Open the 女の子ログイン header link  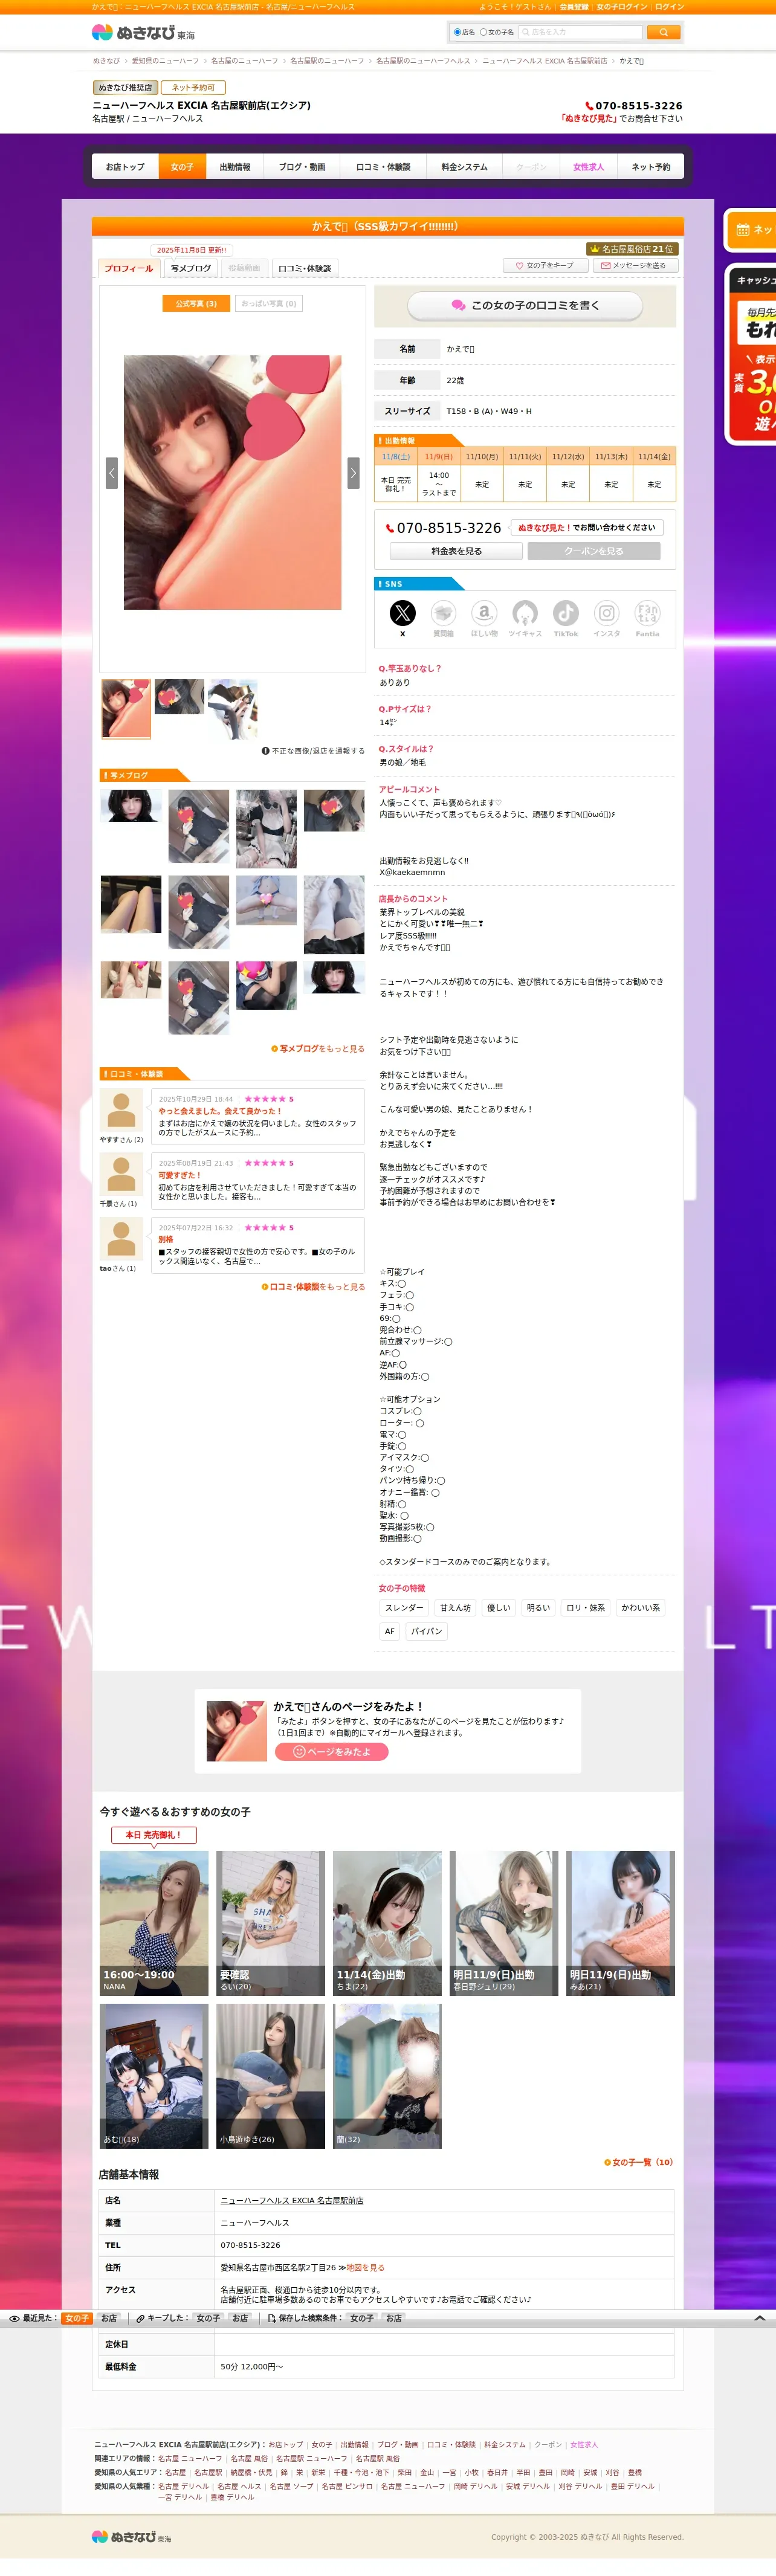click(x=621, y=7)
